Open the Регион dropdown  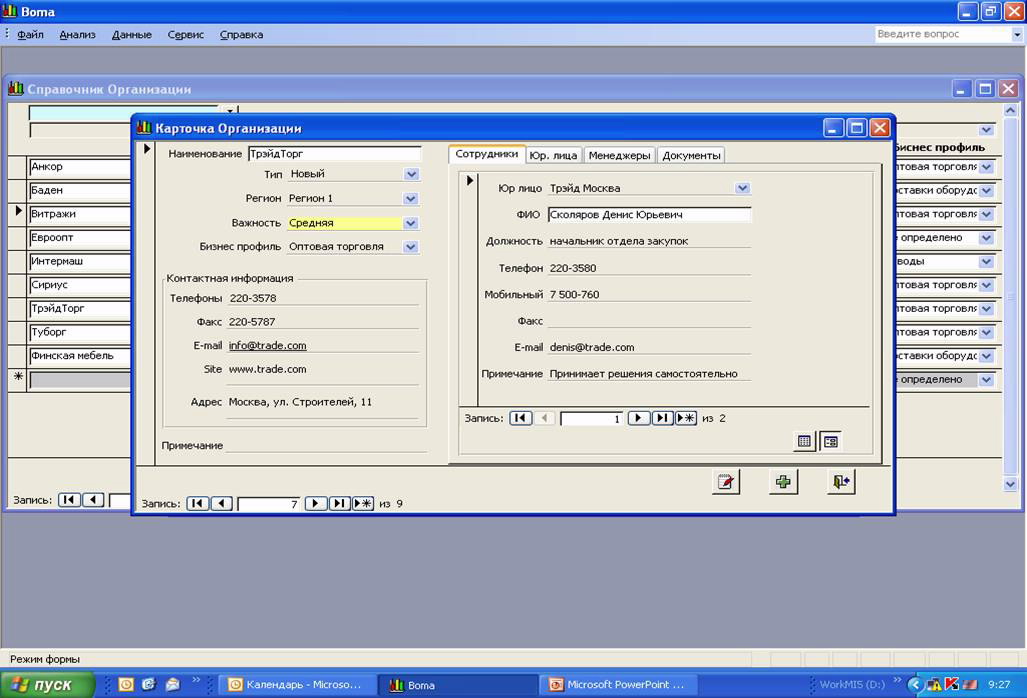[411, 198]
